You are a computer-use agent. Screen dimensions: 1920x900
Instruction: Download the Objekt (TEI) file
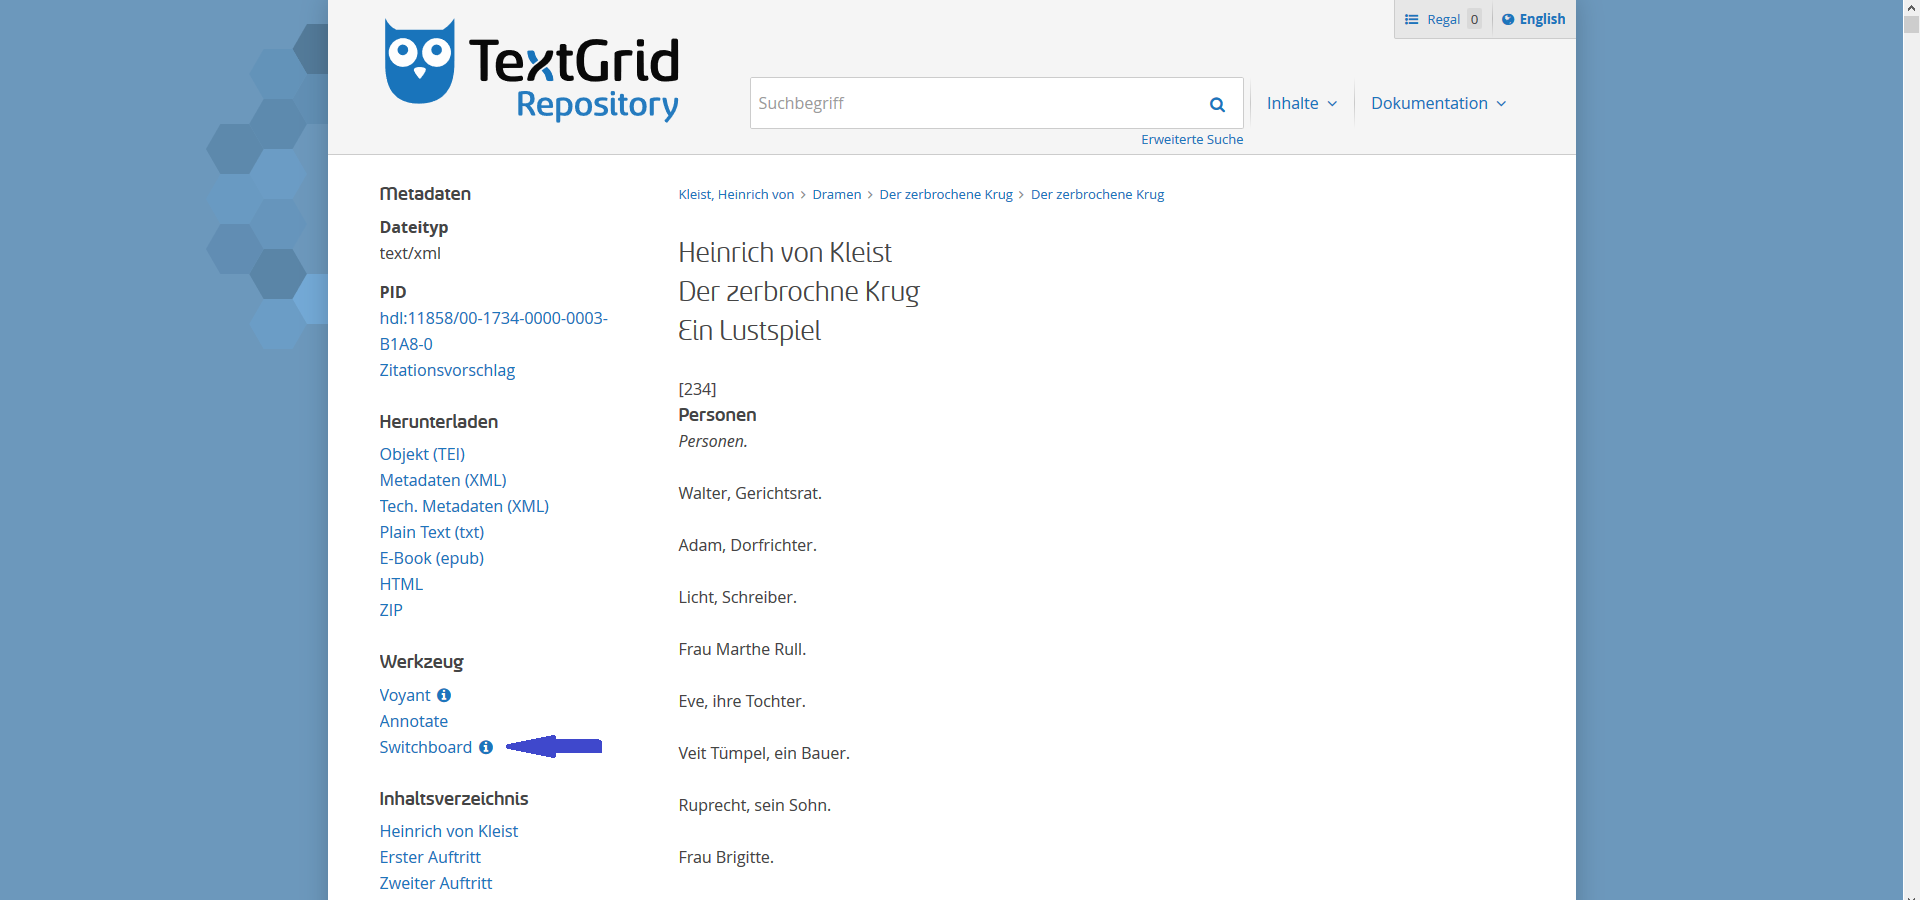tap(421, 454)
